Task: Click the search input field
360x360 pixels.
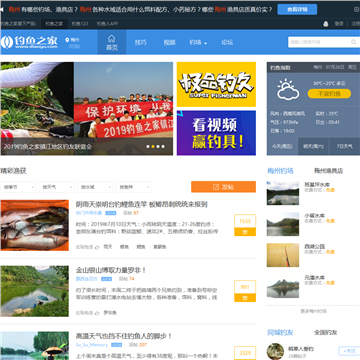Action: [319, 42]
